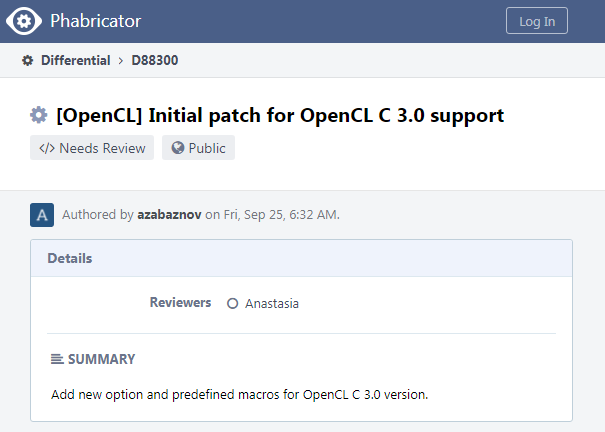This screenshot has height=432, width=605.
Task: Open azabaznov author profile link
Action: click(169, 214)
